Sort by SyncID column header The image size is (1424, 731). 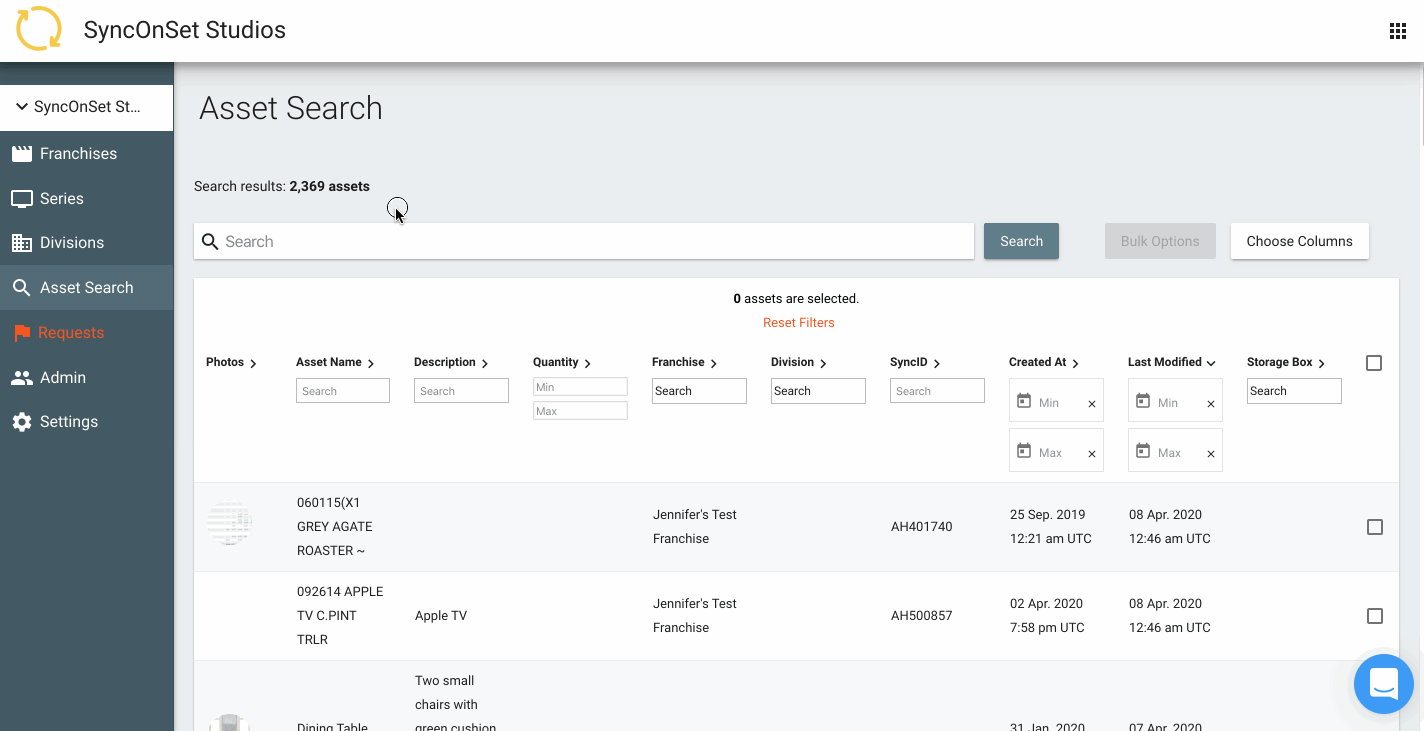(915, 362)
